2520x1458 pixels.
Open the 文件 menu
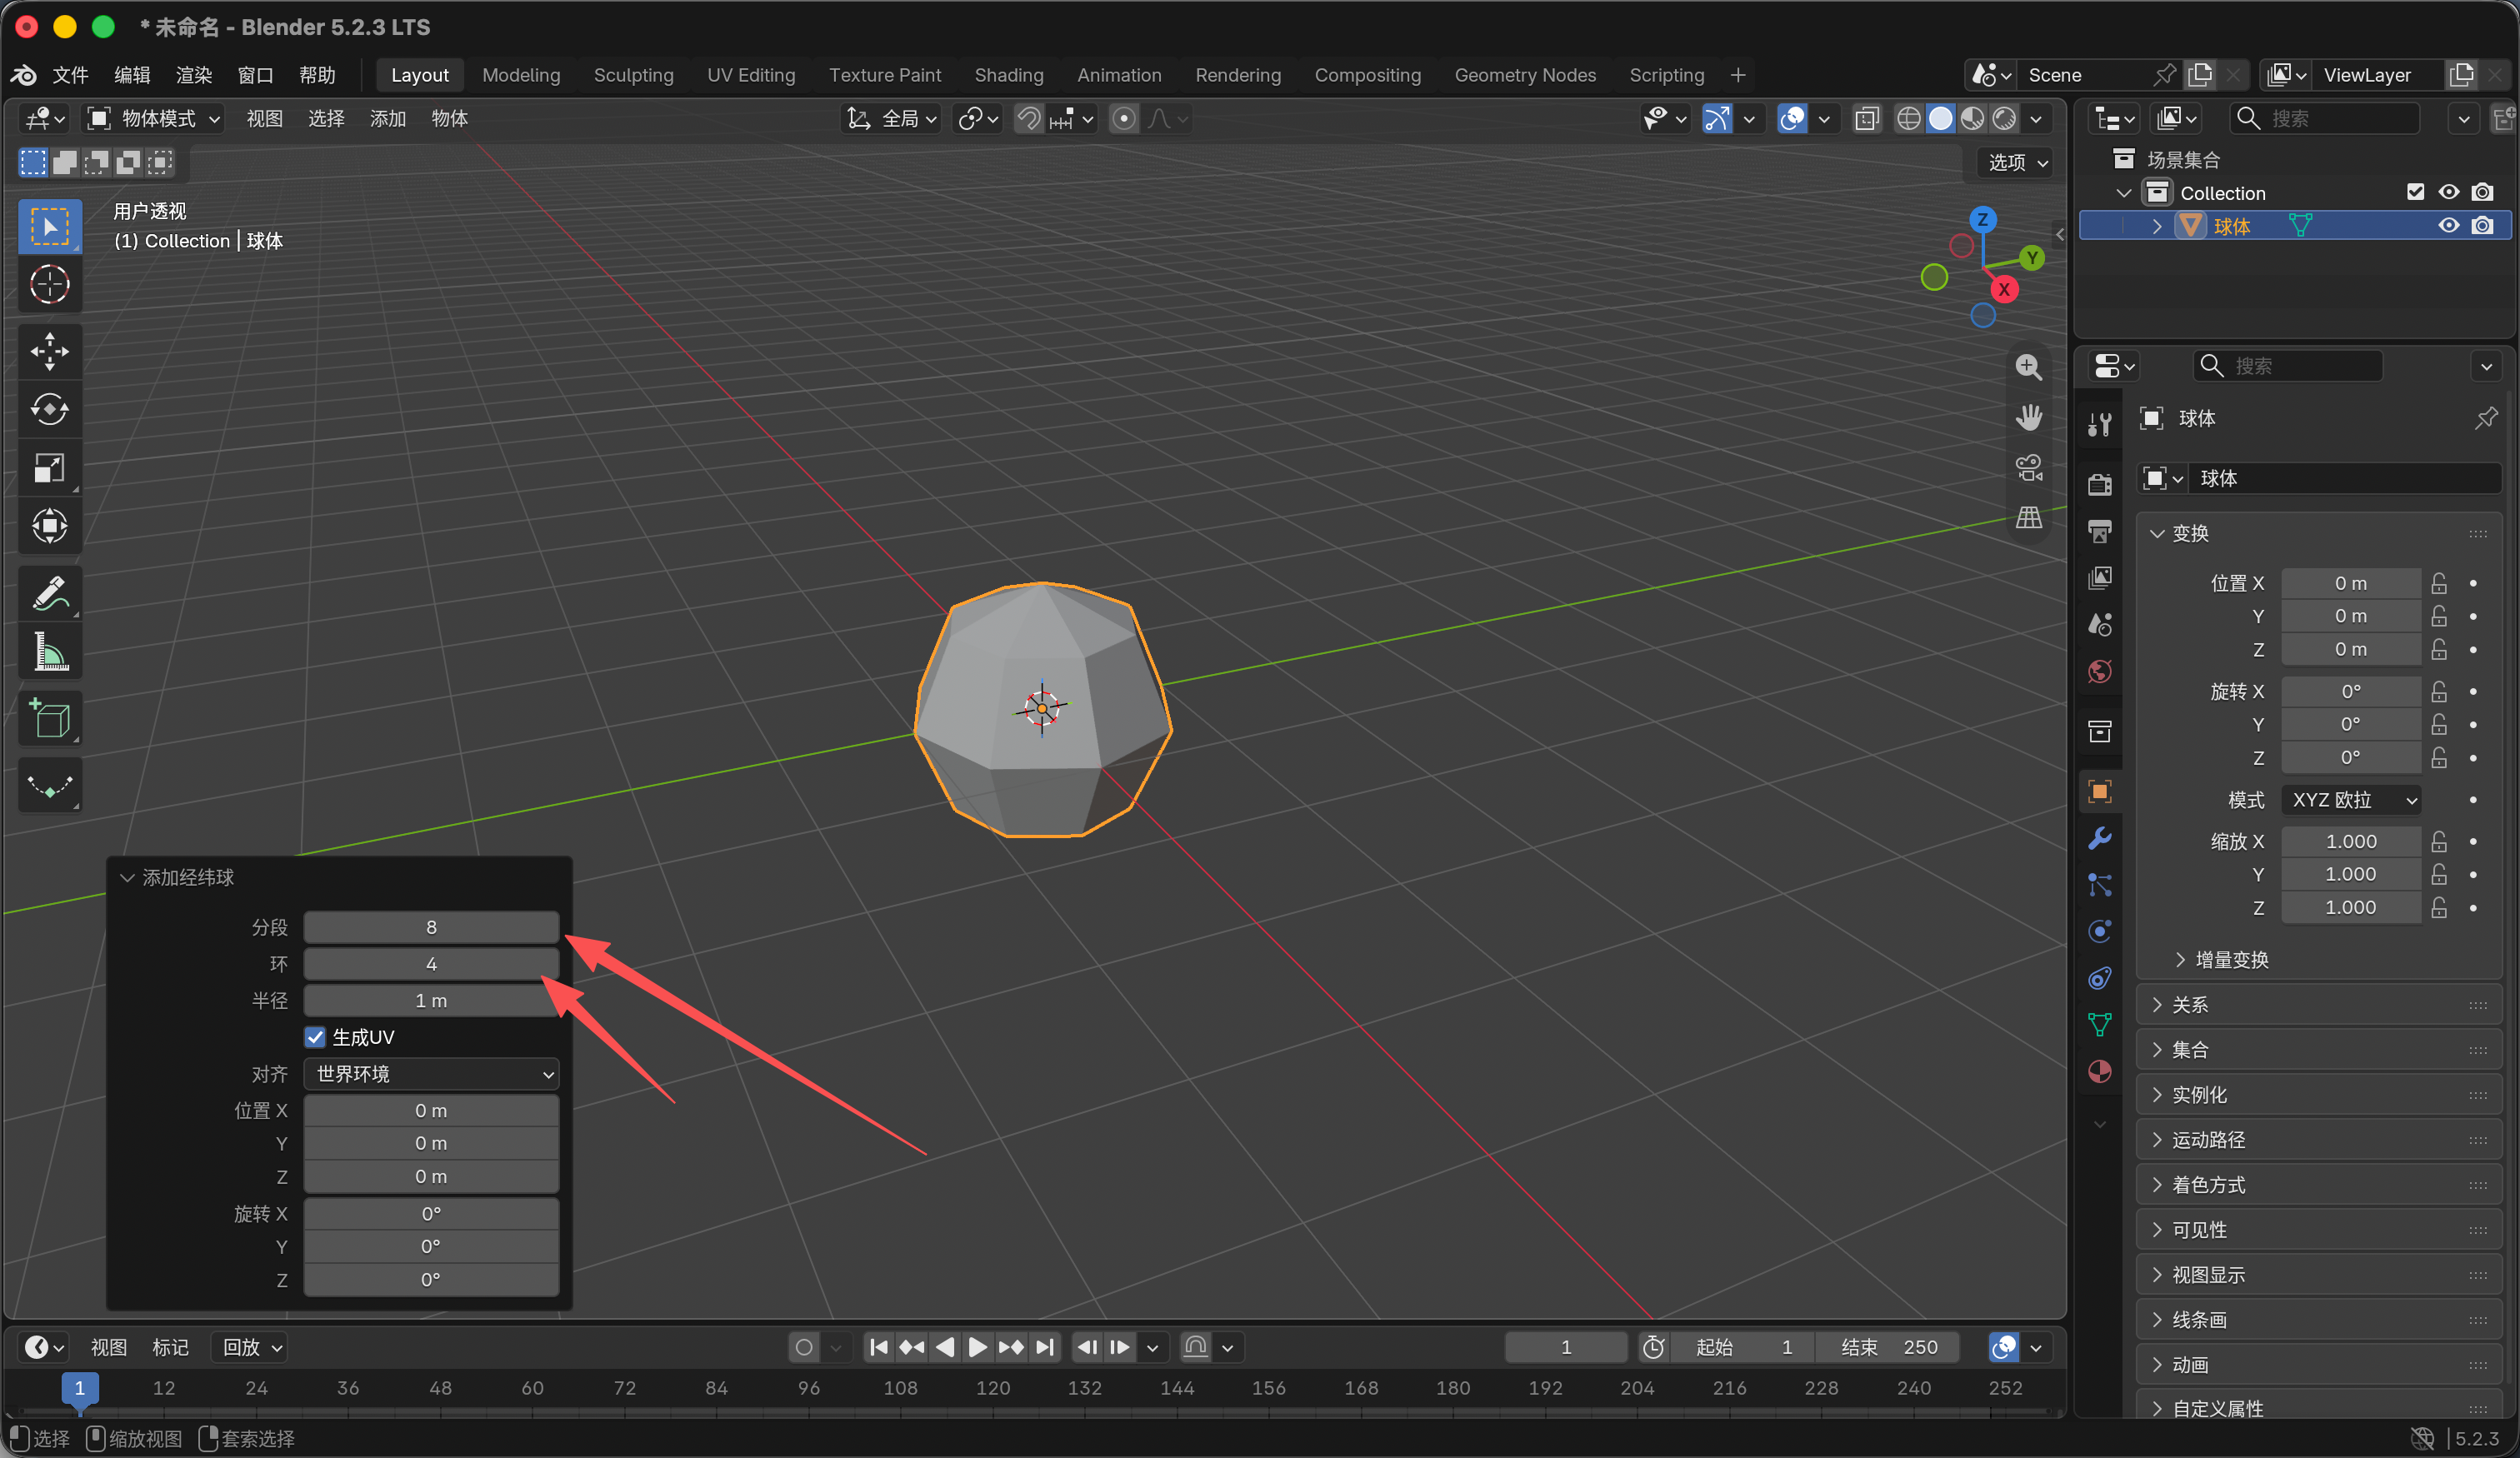(70, 75)
